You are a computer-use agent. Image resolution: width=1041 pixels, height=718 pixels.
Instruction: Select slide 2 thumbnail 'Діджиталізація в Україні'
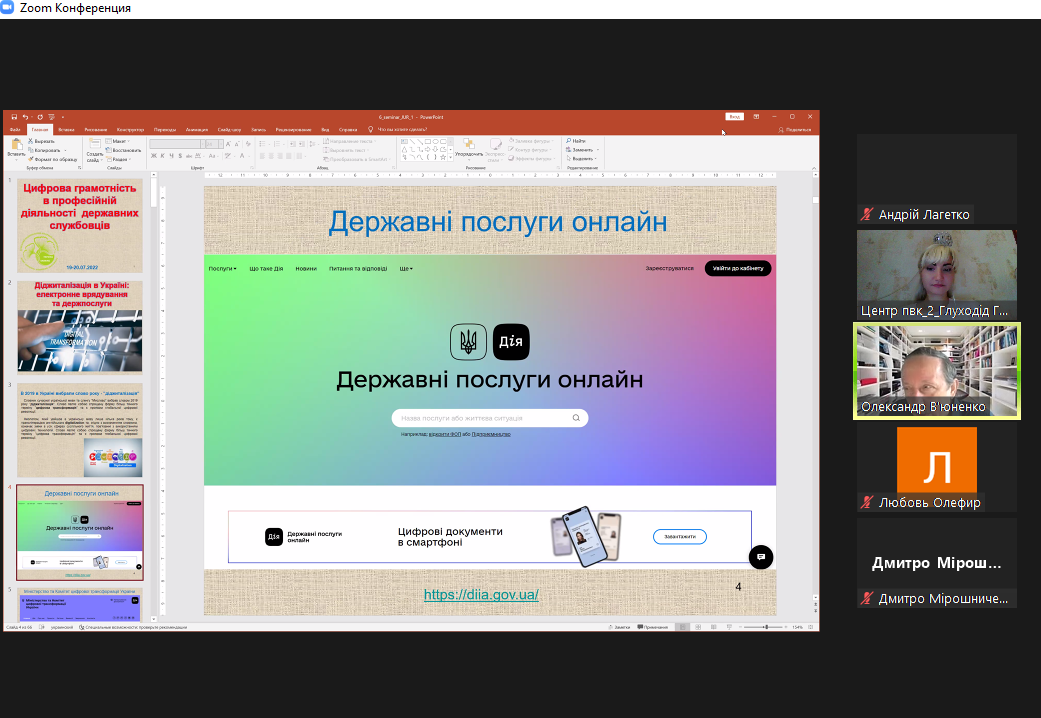point(80,326)
